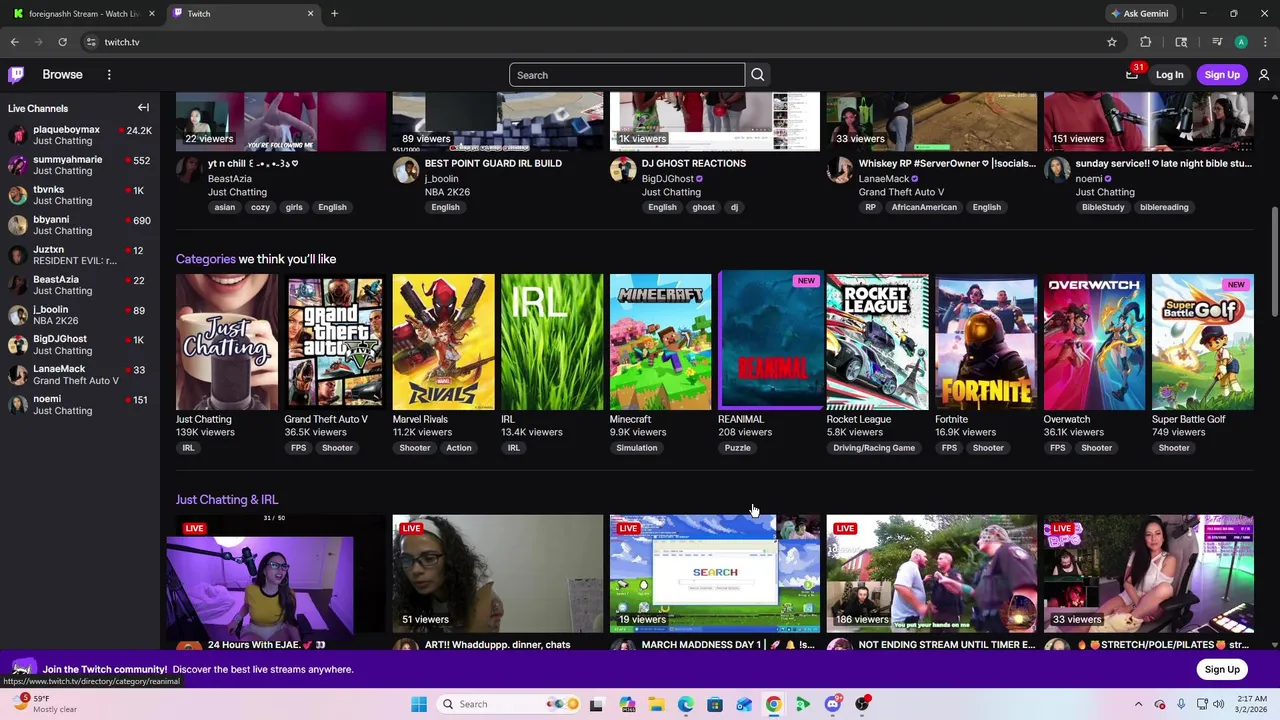Open LanaeMack channel in sidebar
Image resolution: width=1280 pixels, height=720 pixels.
pos(80,375)
